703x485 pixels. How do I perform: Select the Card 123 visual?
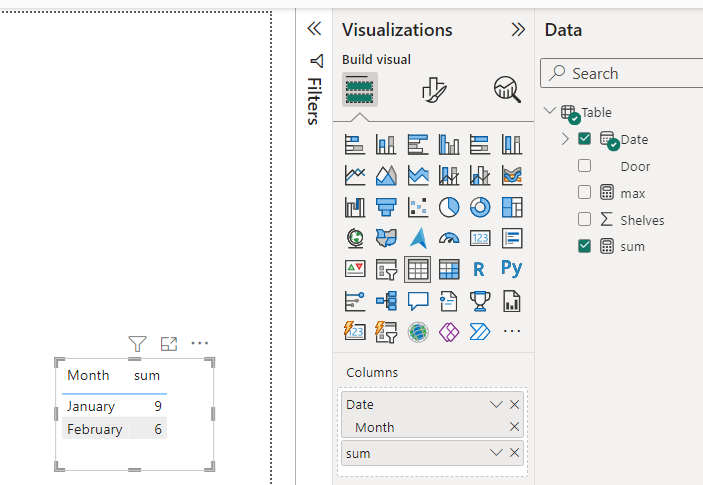click(x=480, y=238)
